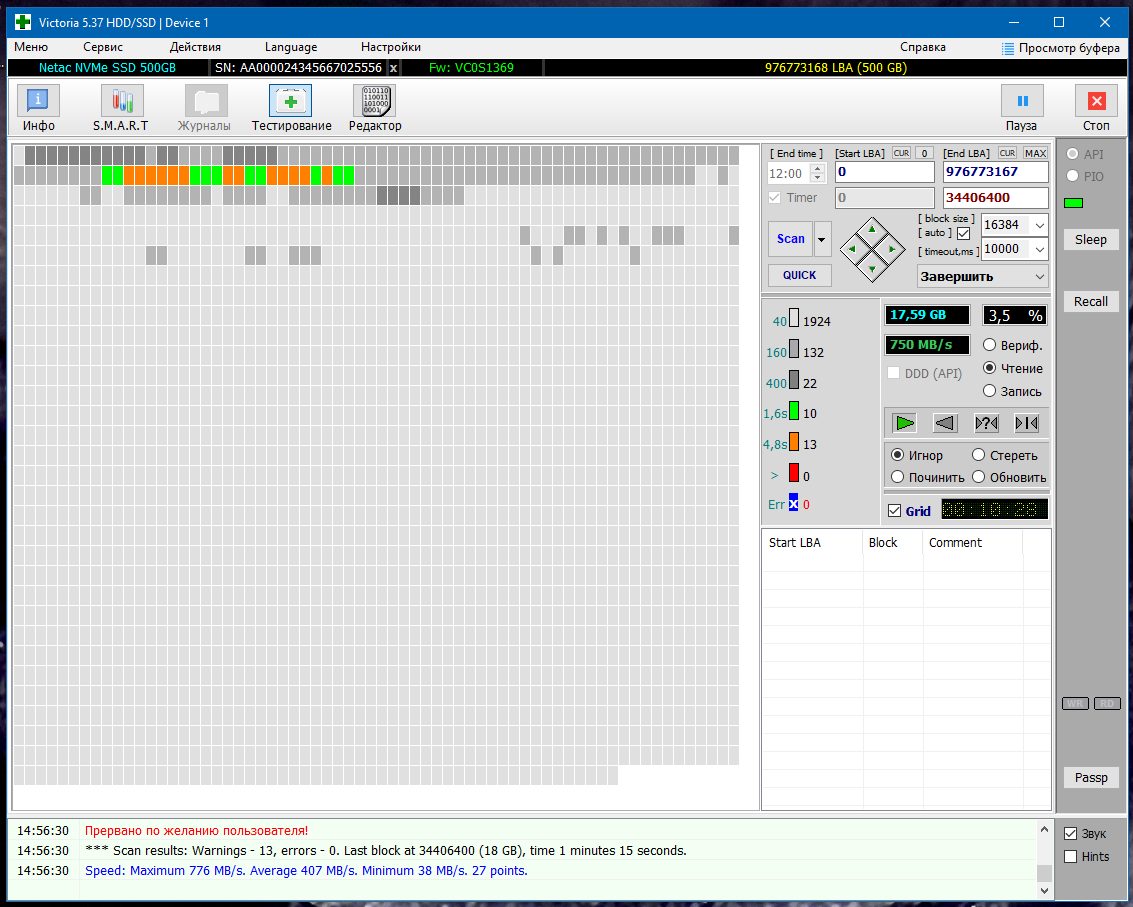Image resolution: width=1133 pixels, height=907 pixels.
Task: Open the block size 16384 dropdown
Action: (1039, 225)
